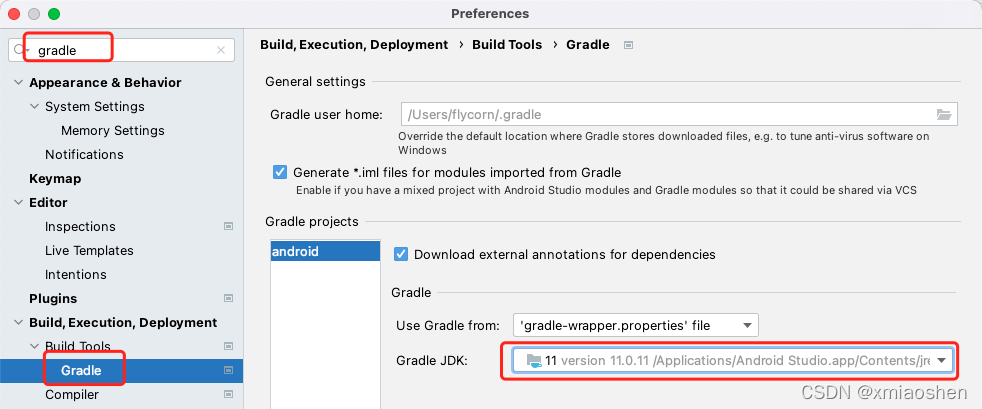Select the Gradle item in settings tree

121,370
